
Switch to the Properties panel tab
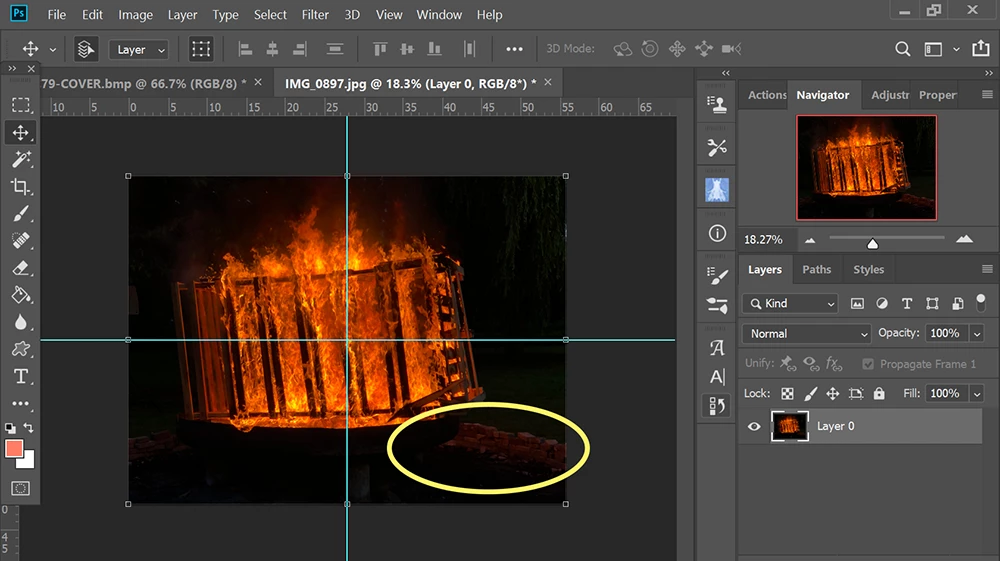coord(937,95)
